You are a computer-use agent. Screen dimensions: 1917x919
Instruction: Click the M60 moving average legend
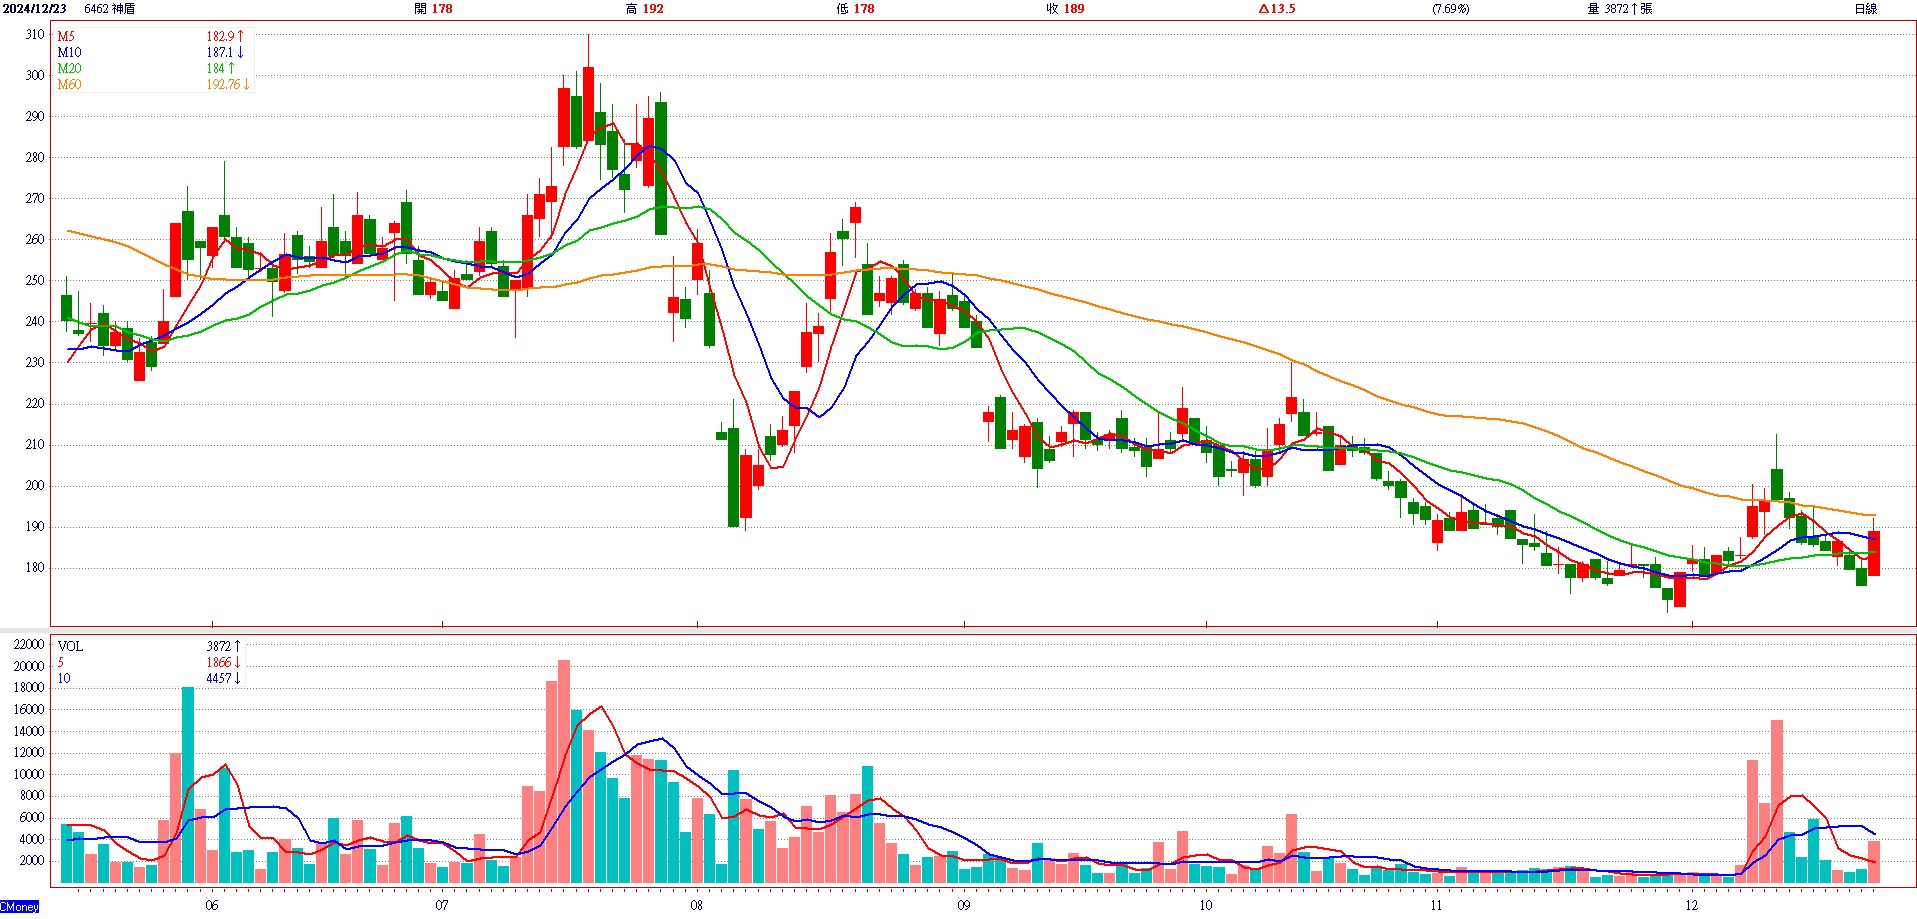pyautogui.click(x=69, y=85)
